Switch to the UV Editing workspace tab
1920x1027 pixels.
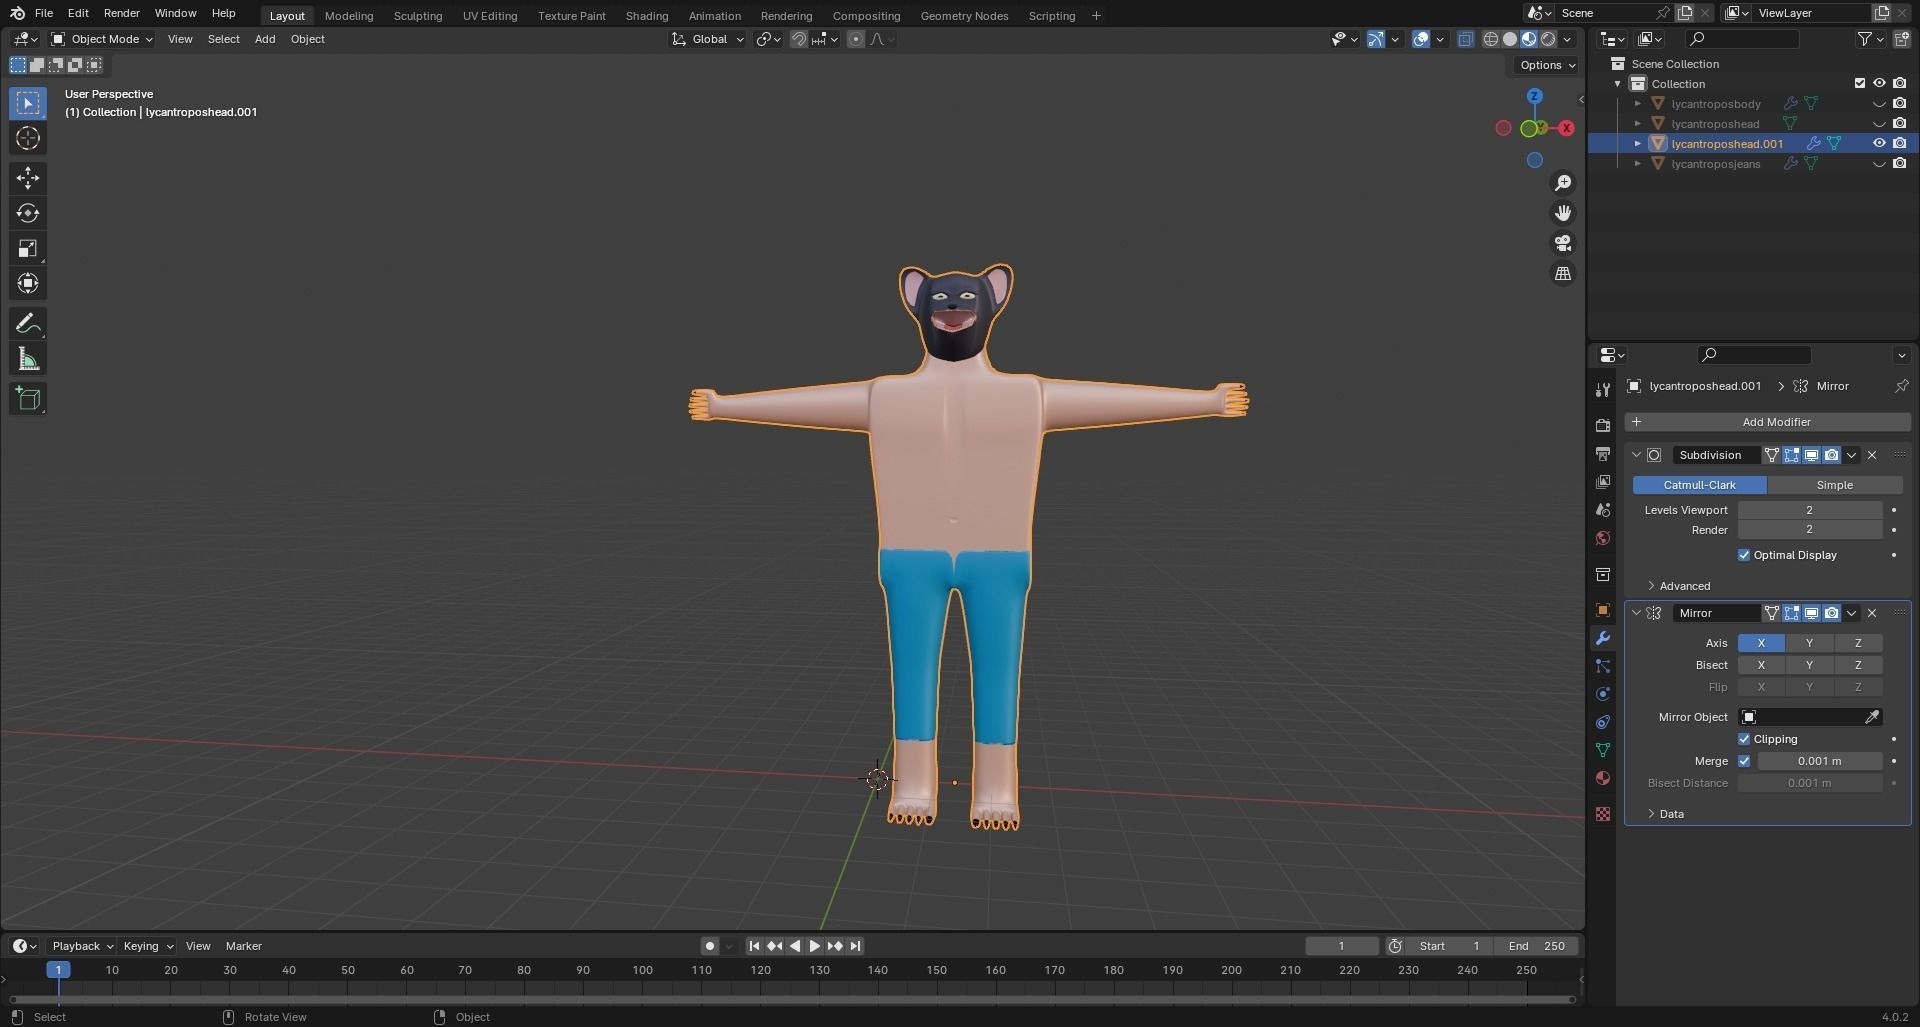point(490,16)
